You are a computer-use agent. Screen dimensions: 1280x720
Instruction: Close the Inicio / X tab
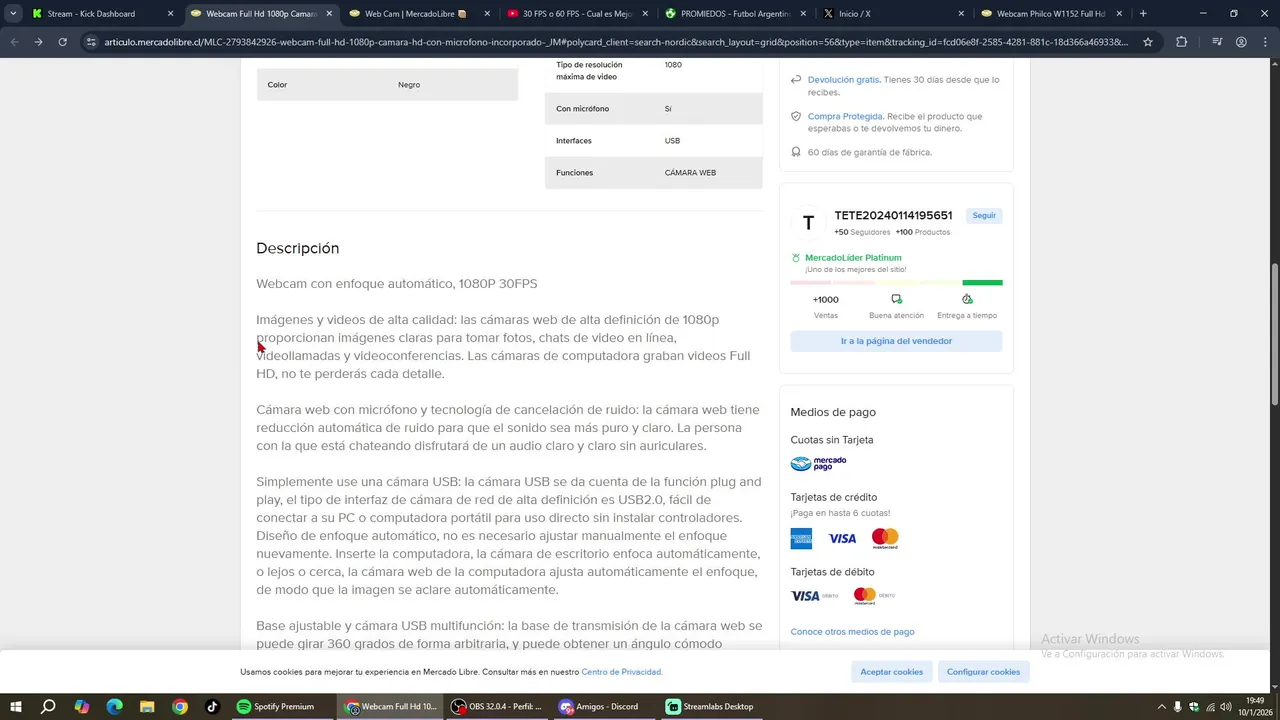coord(961,14)
